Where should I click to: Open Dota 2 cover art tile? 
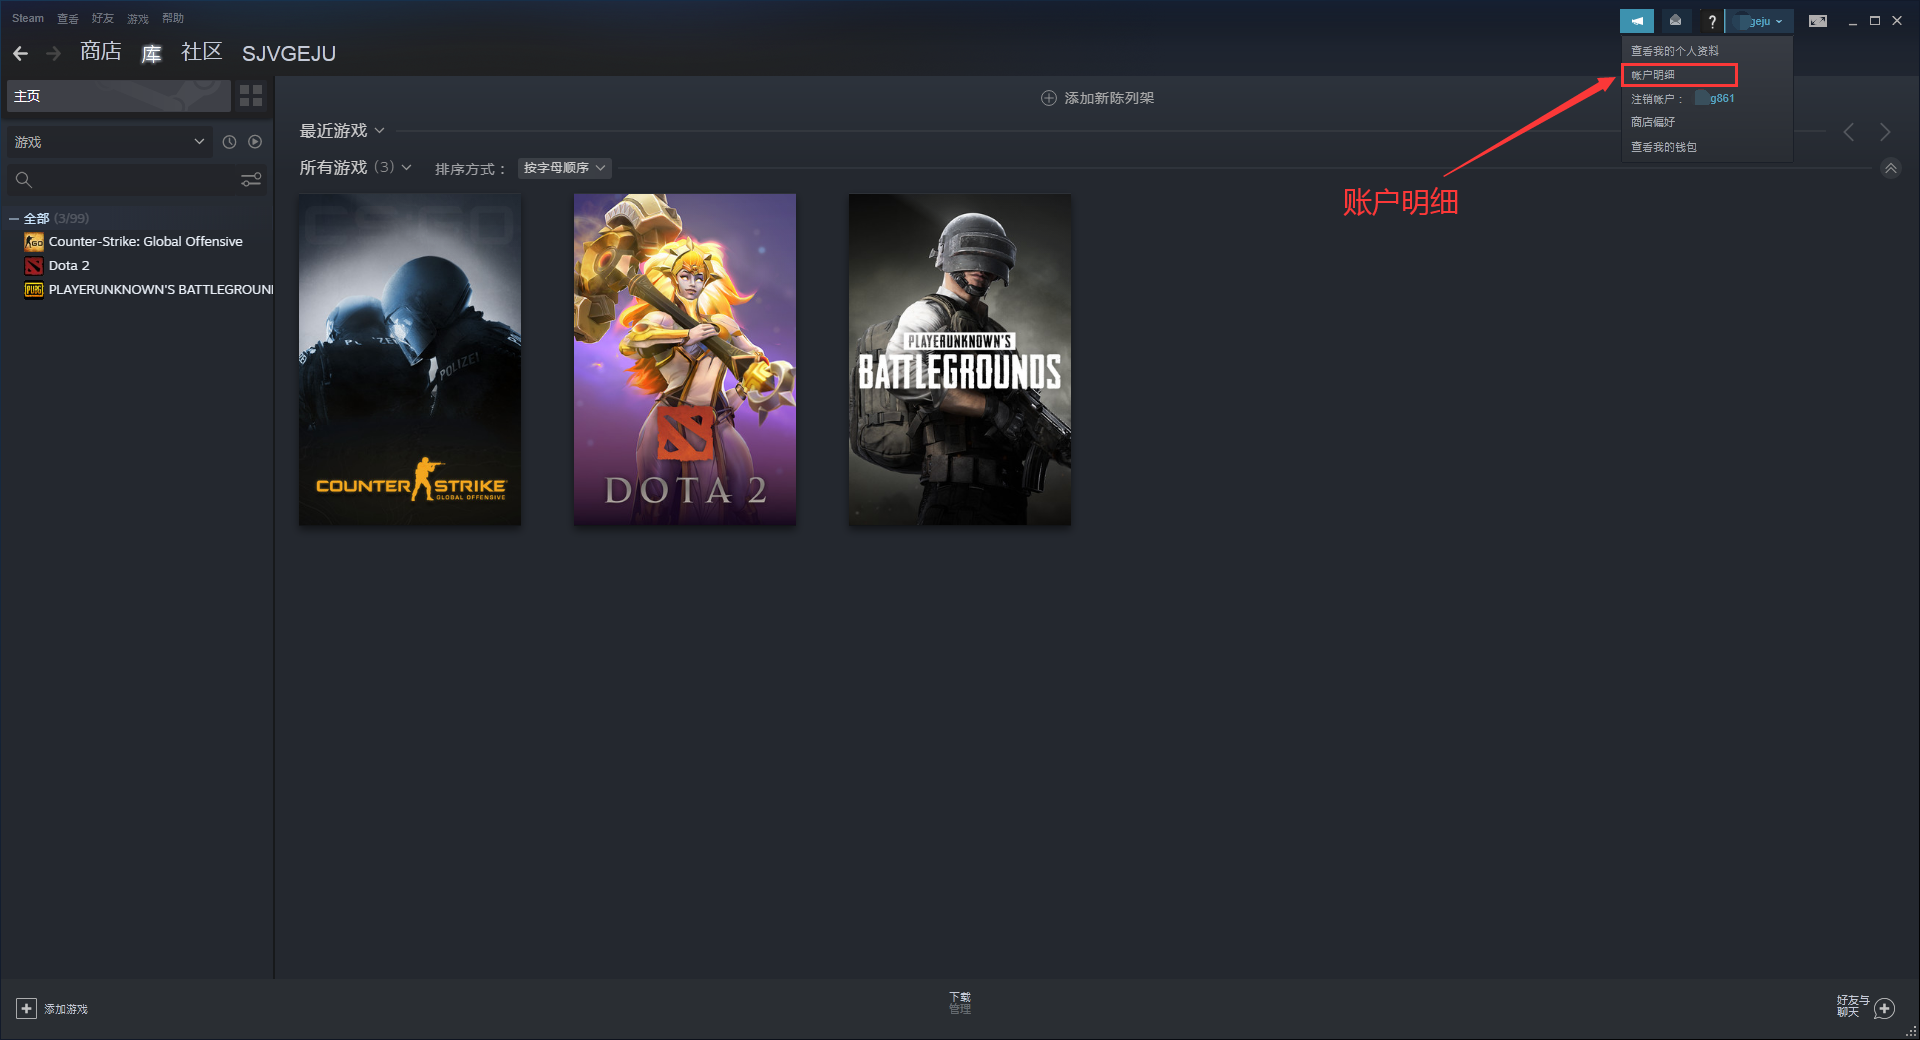(685, 360)
